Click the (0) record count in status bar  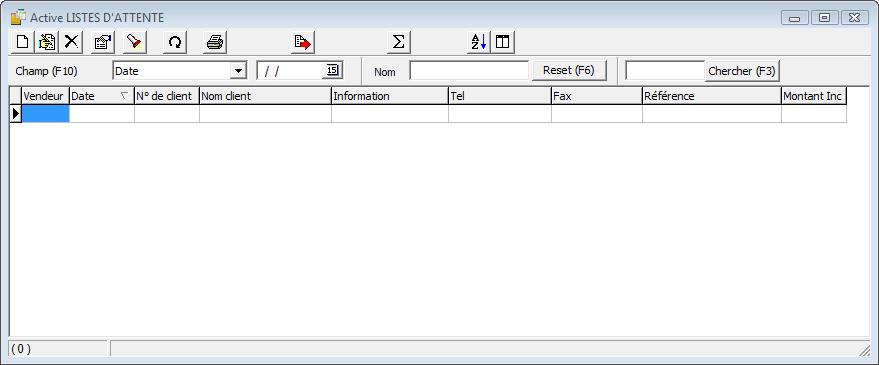coord(21,349)
